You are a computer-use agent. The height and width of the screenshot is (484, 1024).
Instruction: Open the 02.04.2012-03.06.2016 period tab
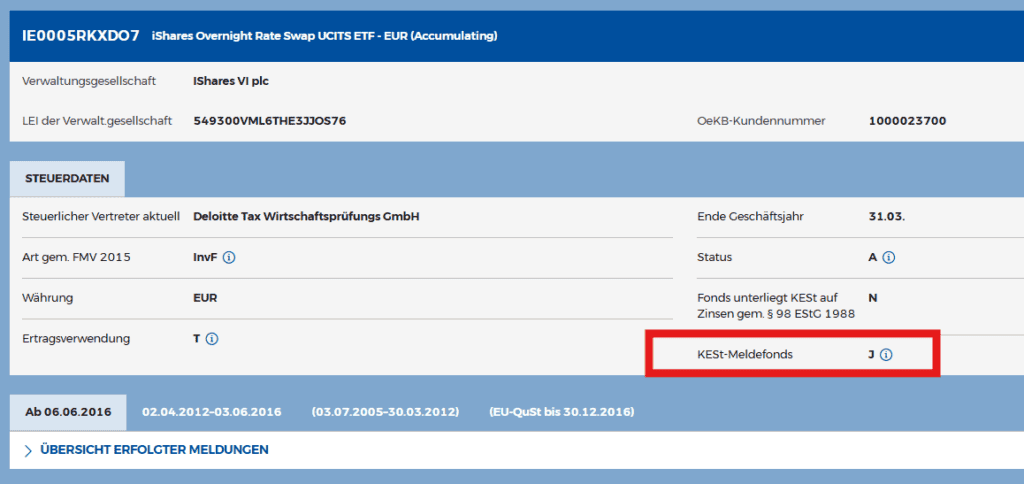212,412
